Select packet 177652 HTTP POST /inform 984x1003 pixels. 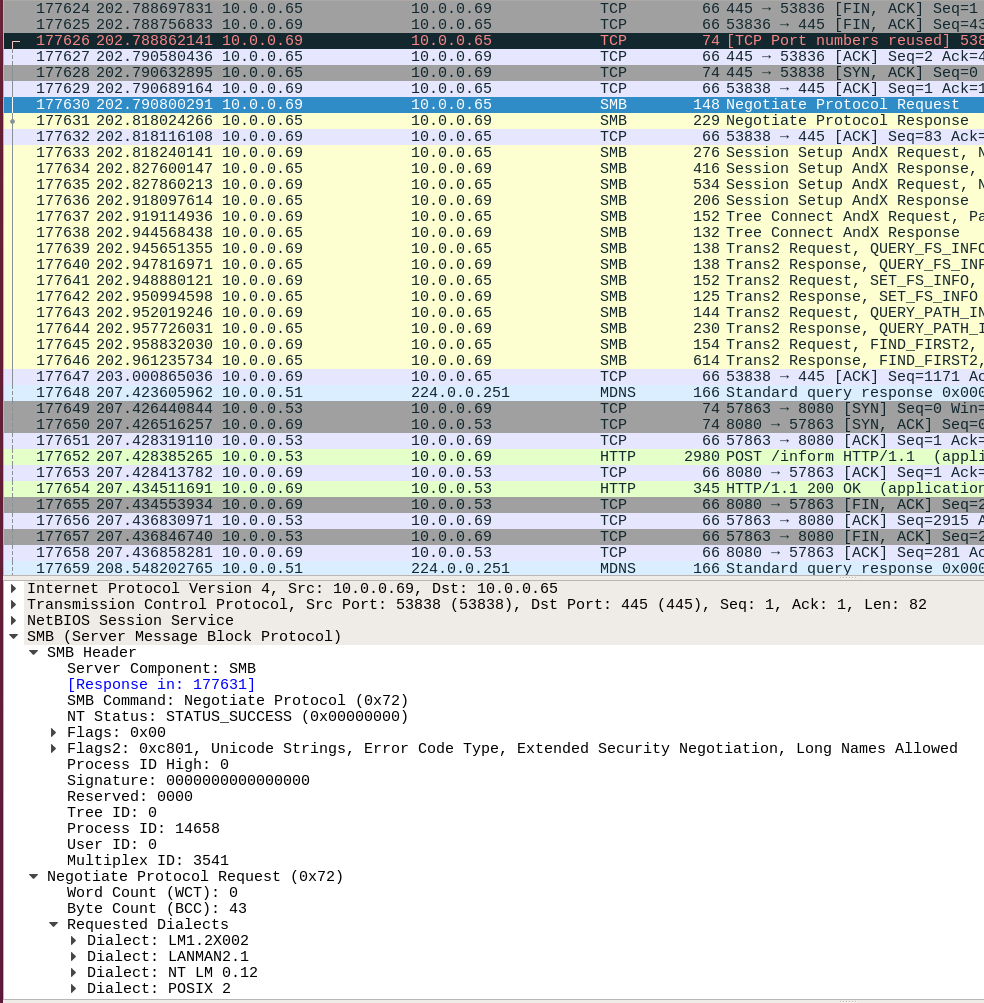(494, 456)
